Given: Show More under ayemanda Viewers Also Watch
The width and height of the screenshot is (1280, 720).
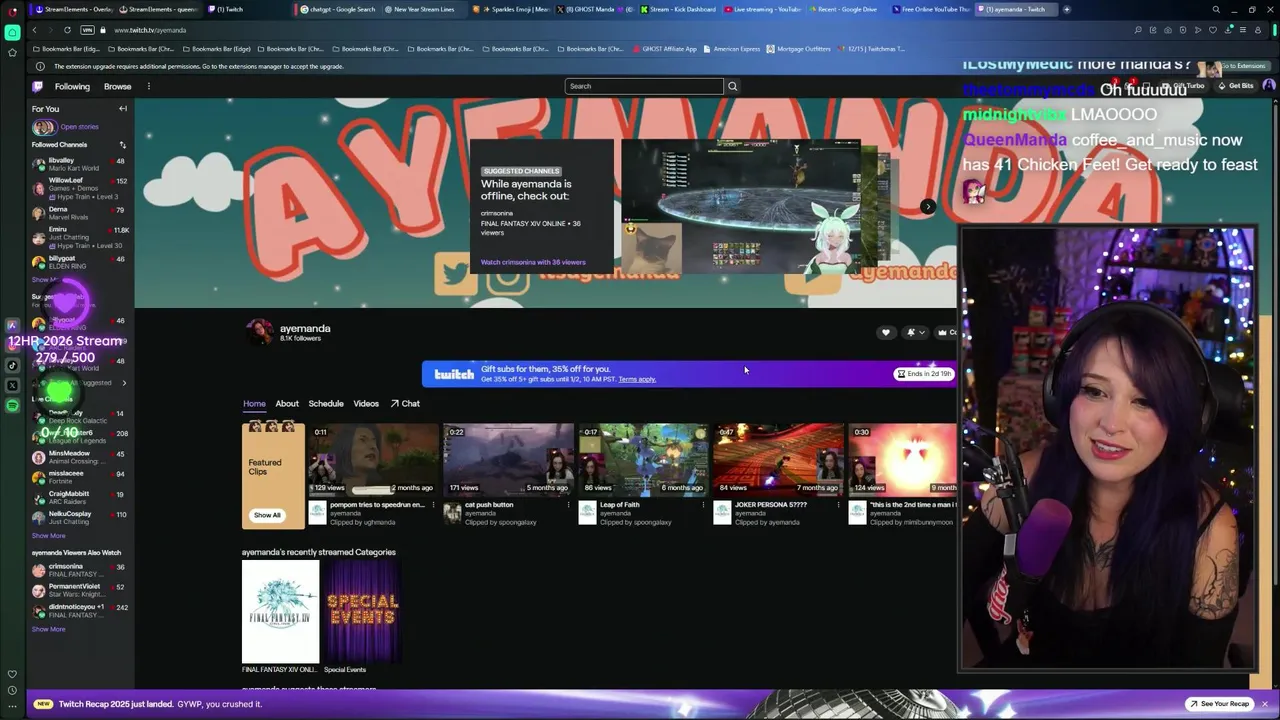Looking at the screenshot, I should 48,629.
